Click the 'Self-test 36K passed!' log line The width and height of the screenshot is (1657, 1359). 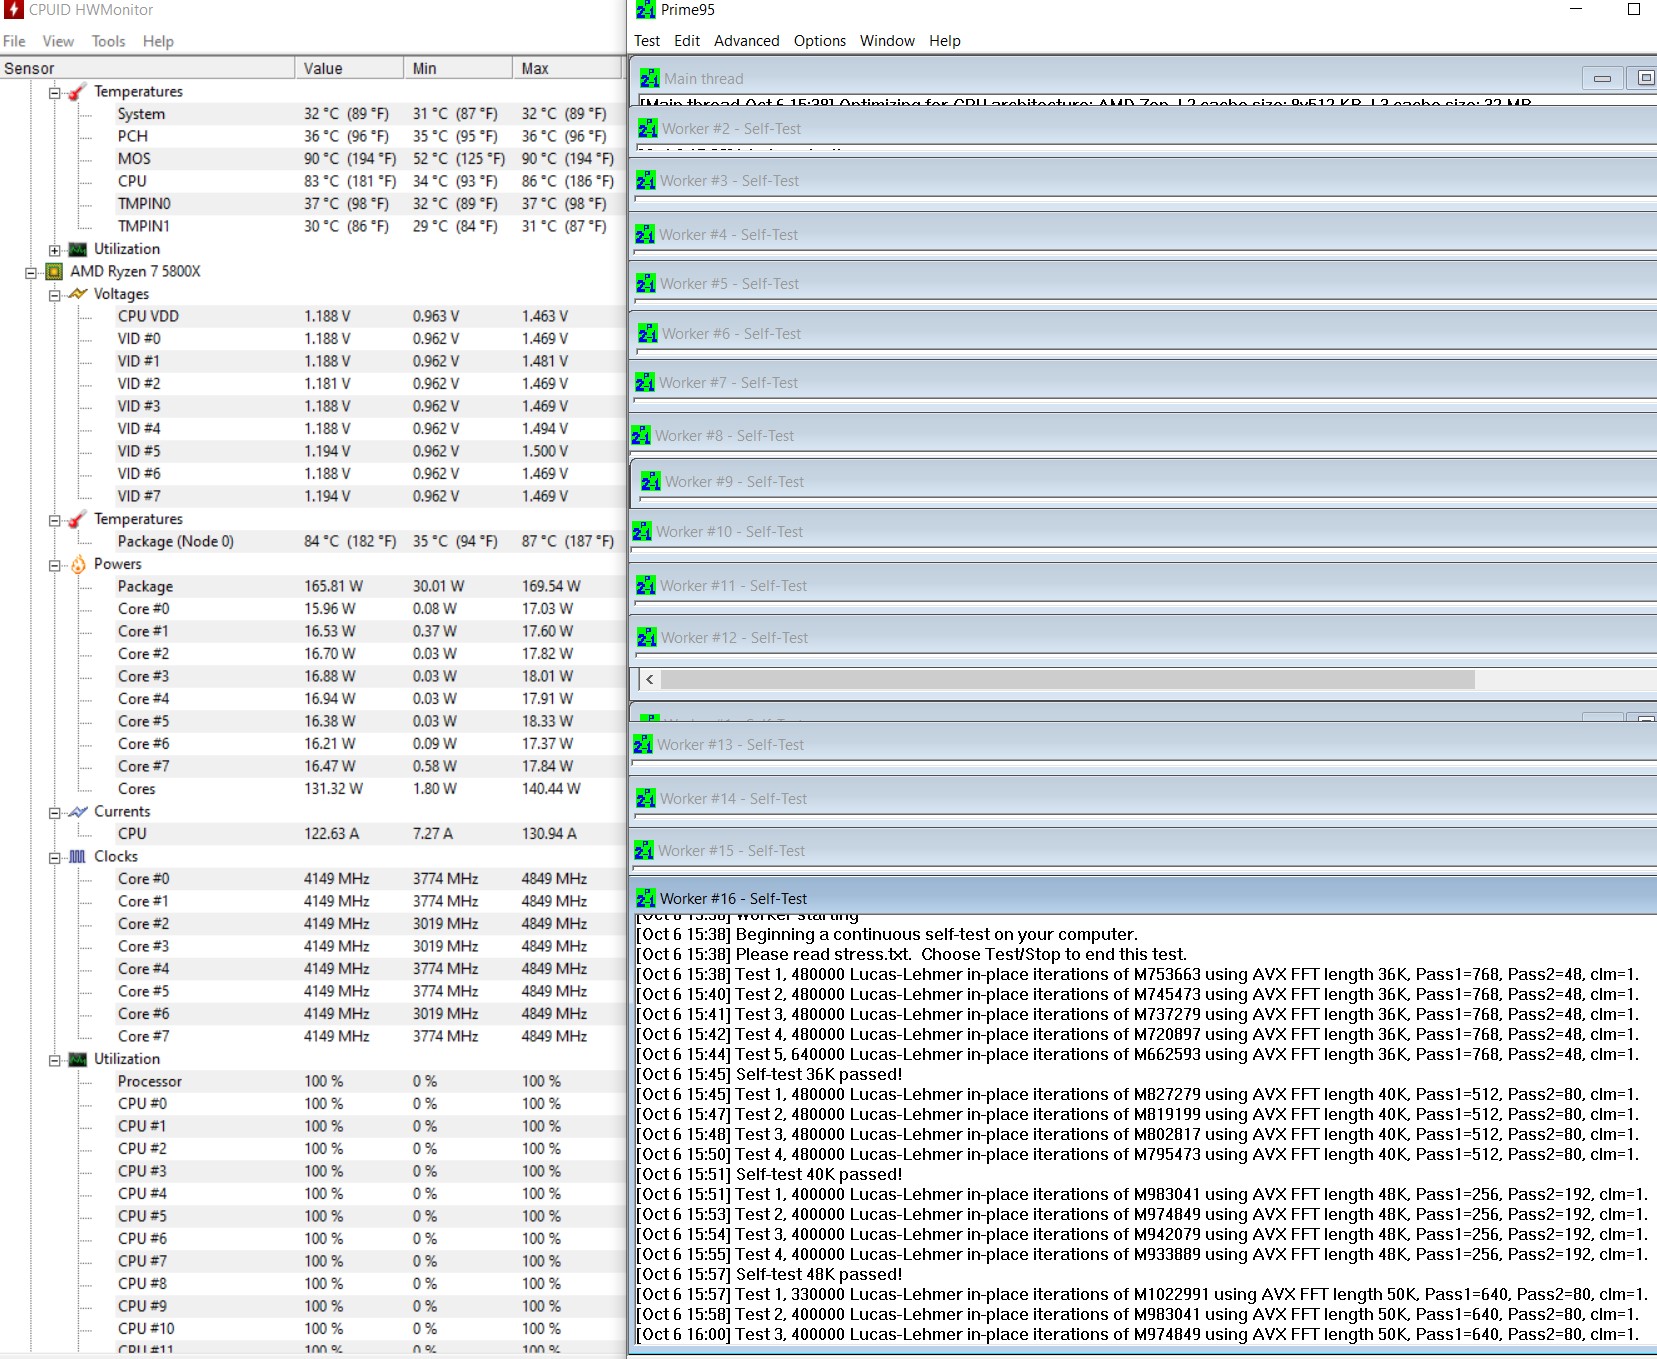(x=769, y=1075)
